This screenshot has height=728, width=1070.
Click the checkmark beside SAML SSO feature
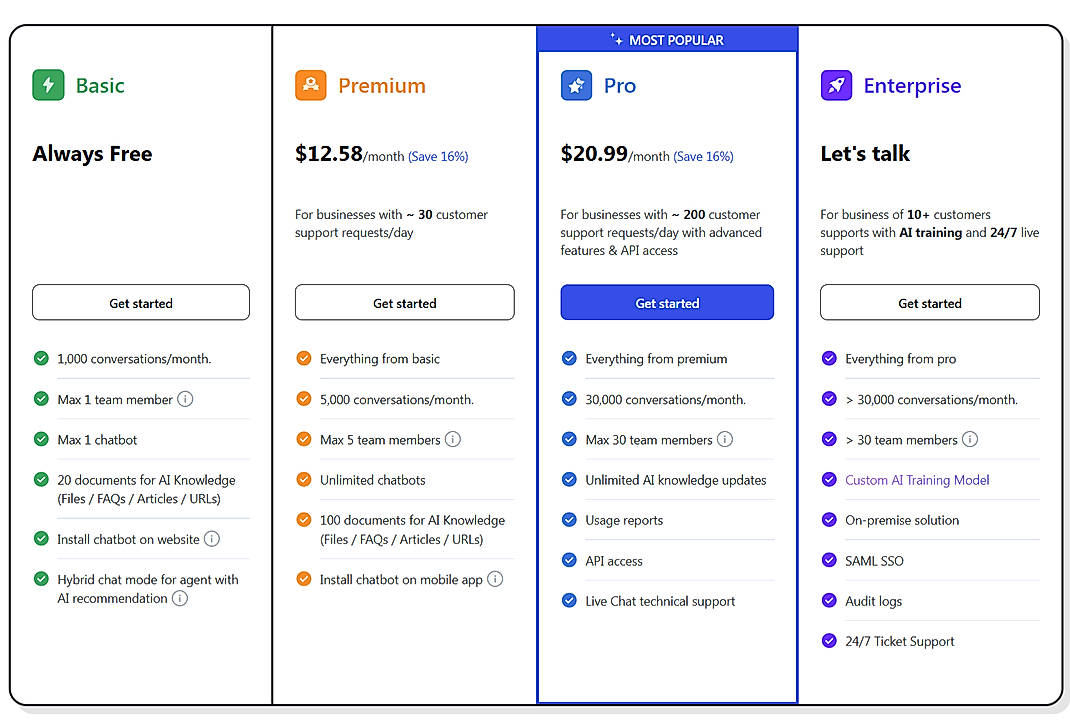point(830,561)
